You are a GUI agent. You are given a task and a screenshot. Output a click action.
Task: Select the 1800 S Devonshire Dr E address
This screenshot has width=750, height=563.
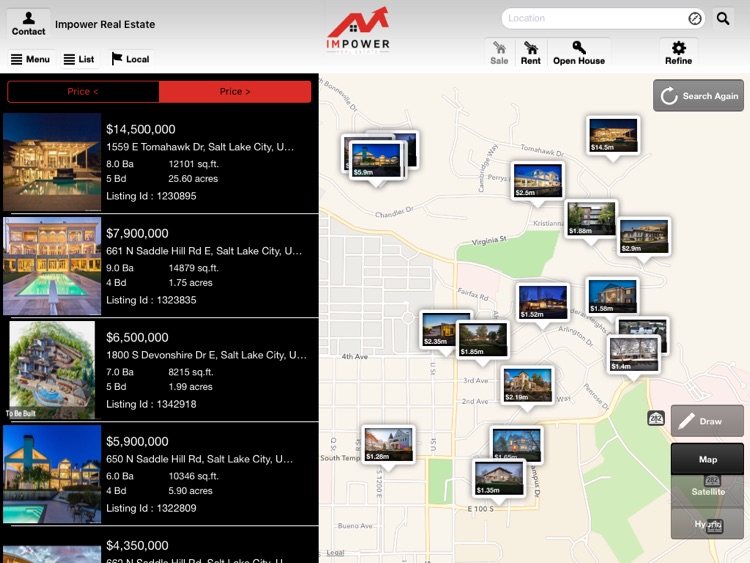point(206,355)
